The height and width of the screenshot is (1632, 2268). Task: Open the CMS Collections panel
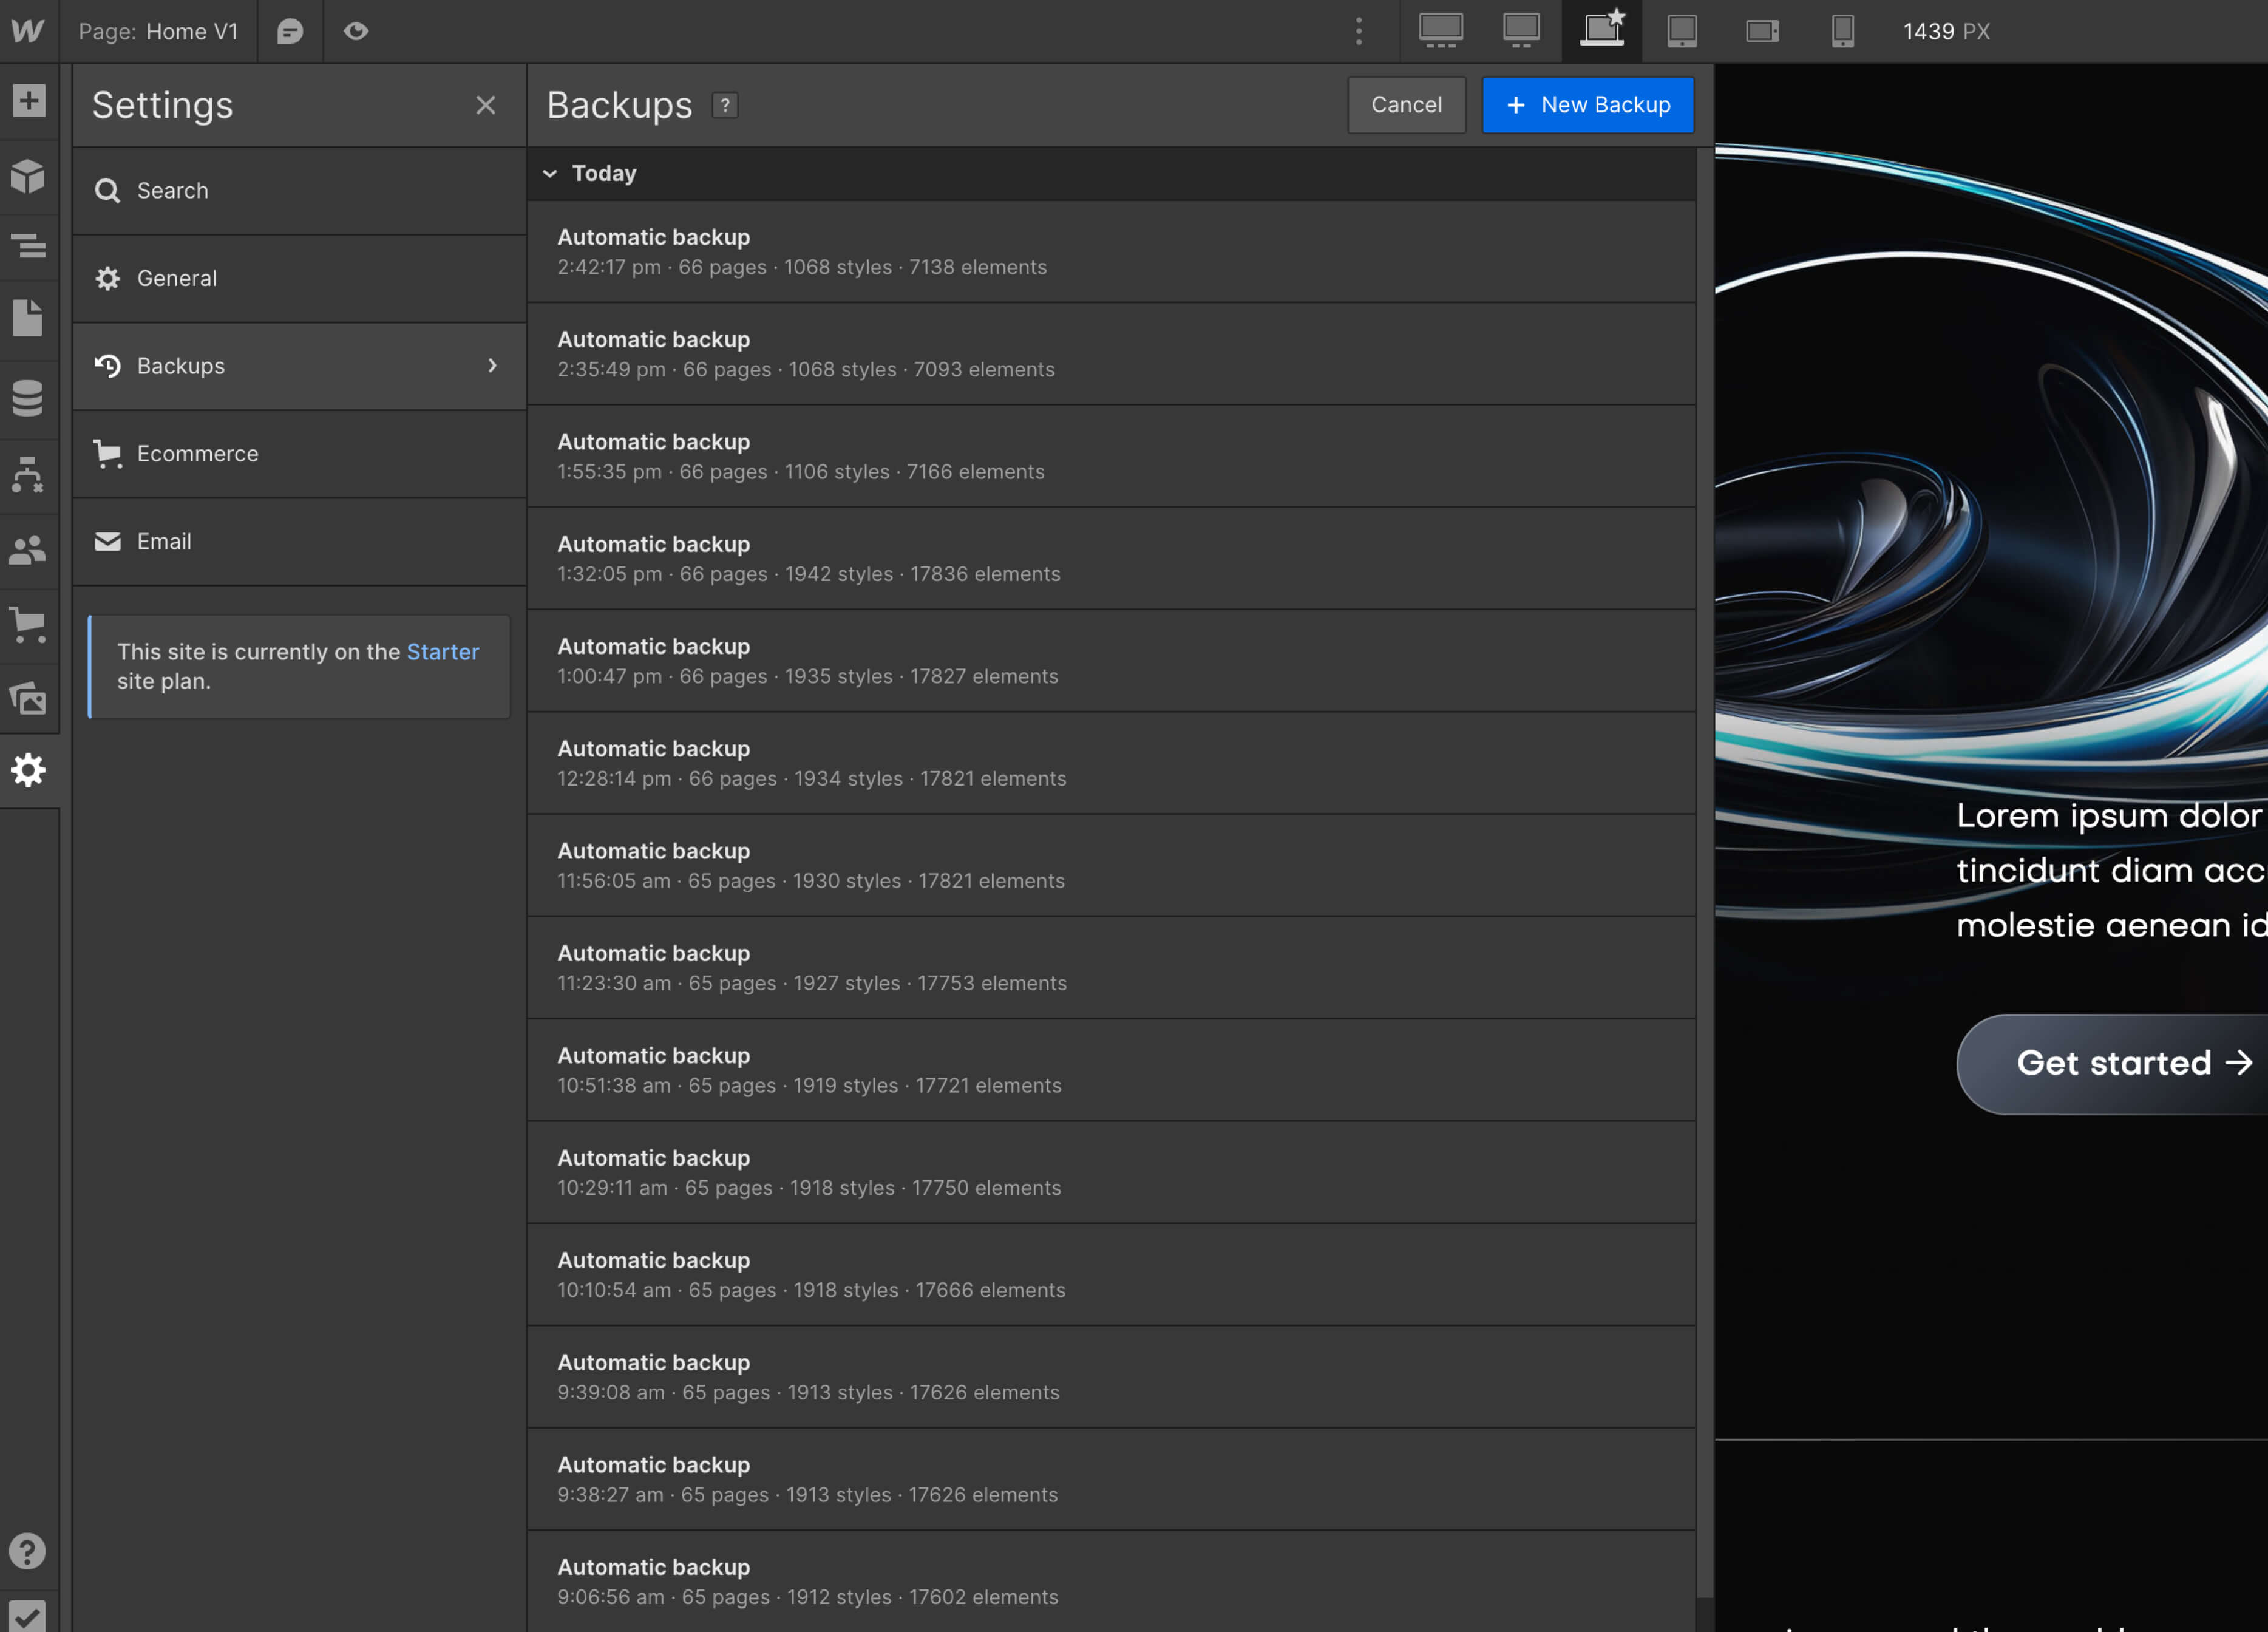pyautogui.click(x=29, y=398)
